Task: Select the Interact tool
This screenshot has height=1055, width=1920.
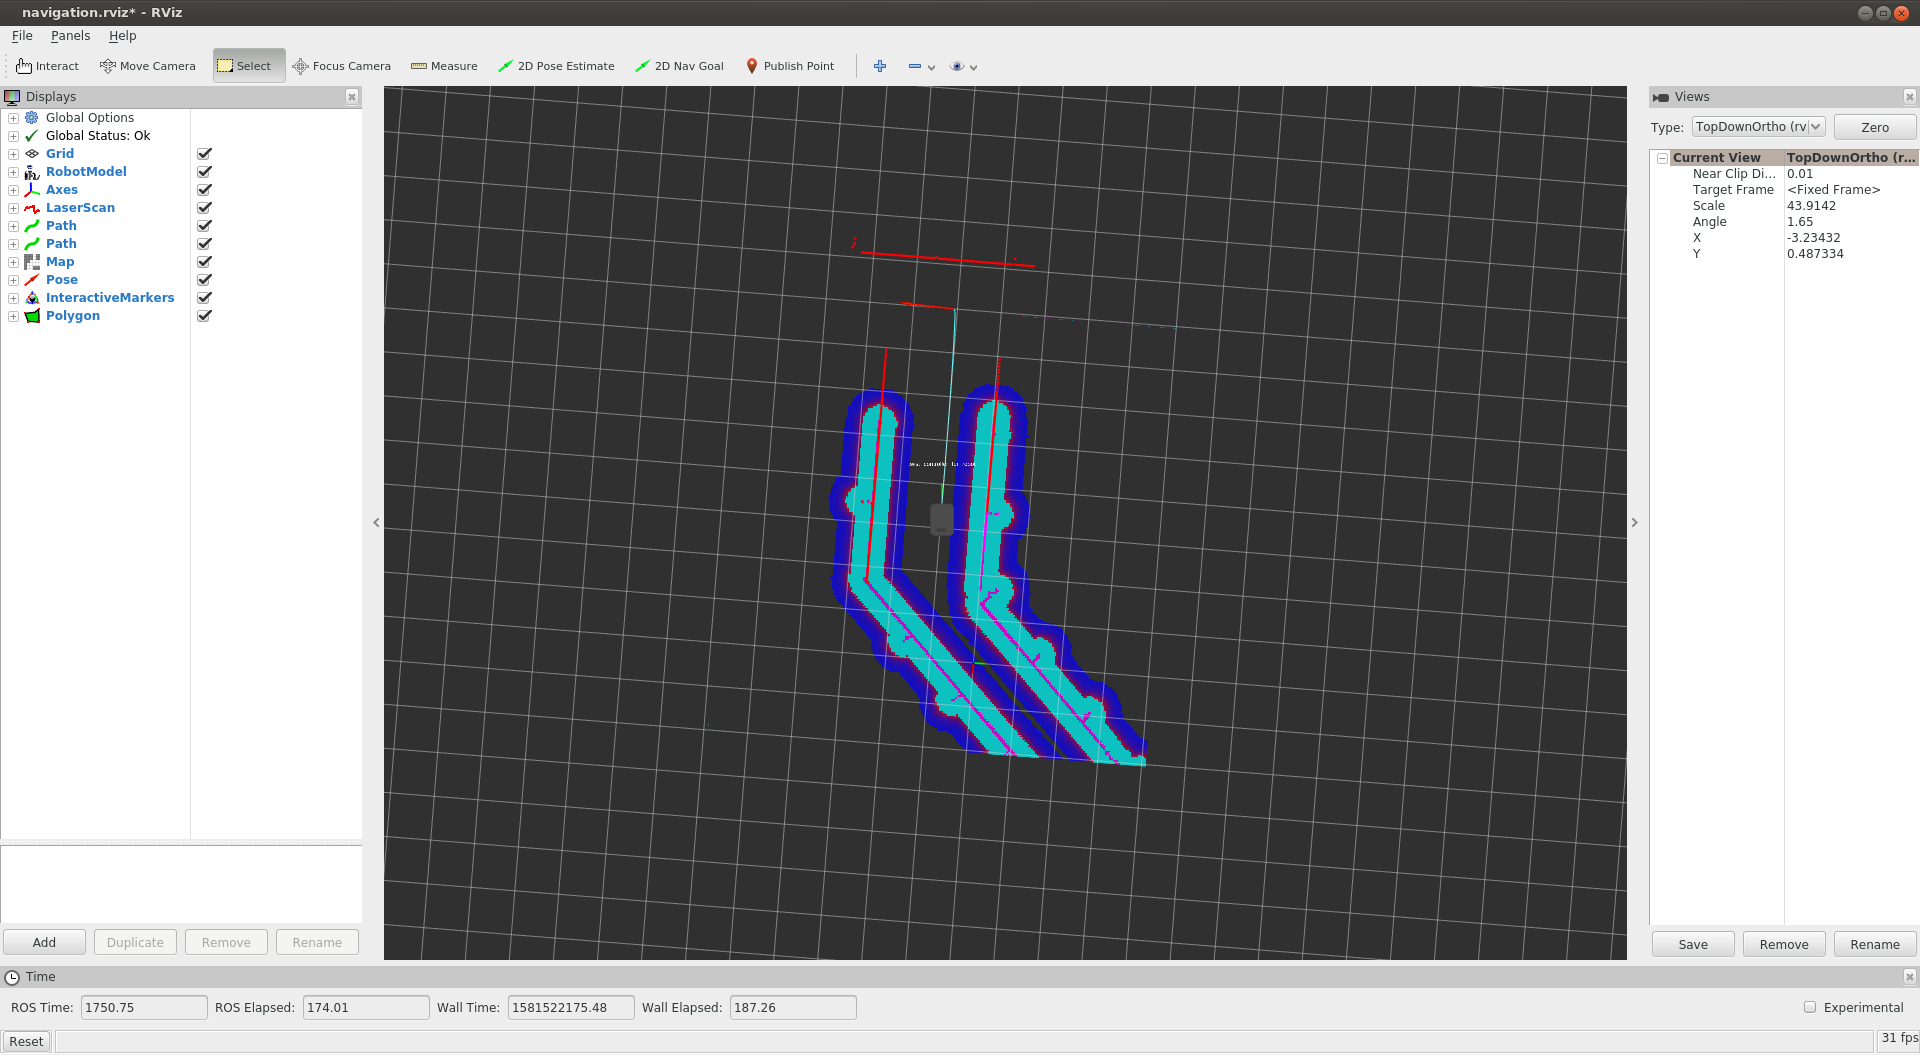Action: coord(47,66)
